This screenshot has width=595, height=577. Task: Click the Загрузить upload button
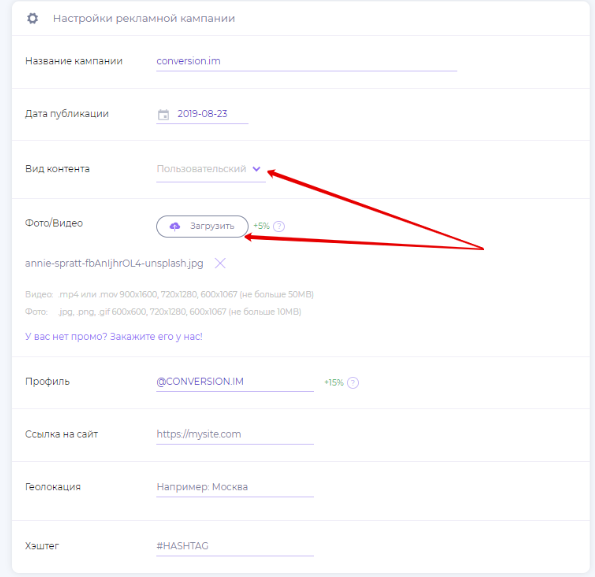coord(202,226)
